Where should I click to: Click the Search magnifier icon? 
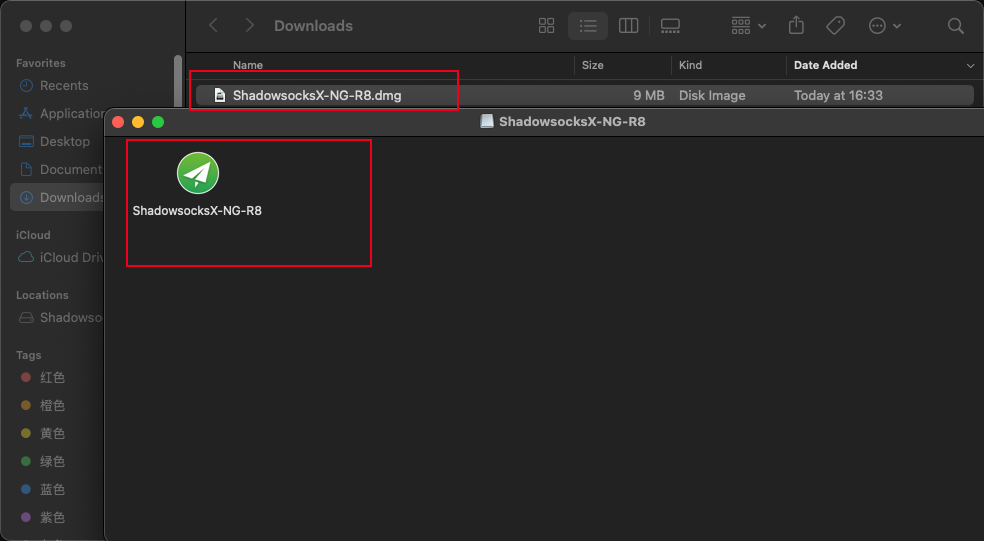[x=956, y=26]
